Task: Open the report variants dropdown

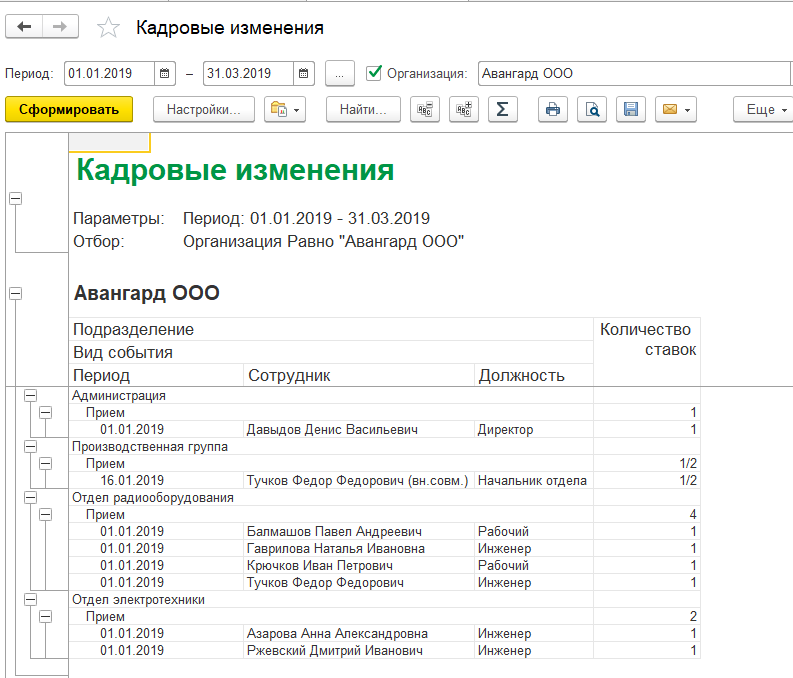Action: [284, 110]
